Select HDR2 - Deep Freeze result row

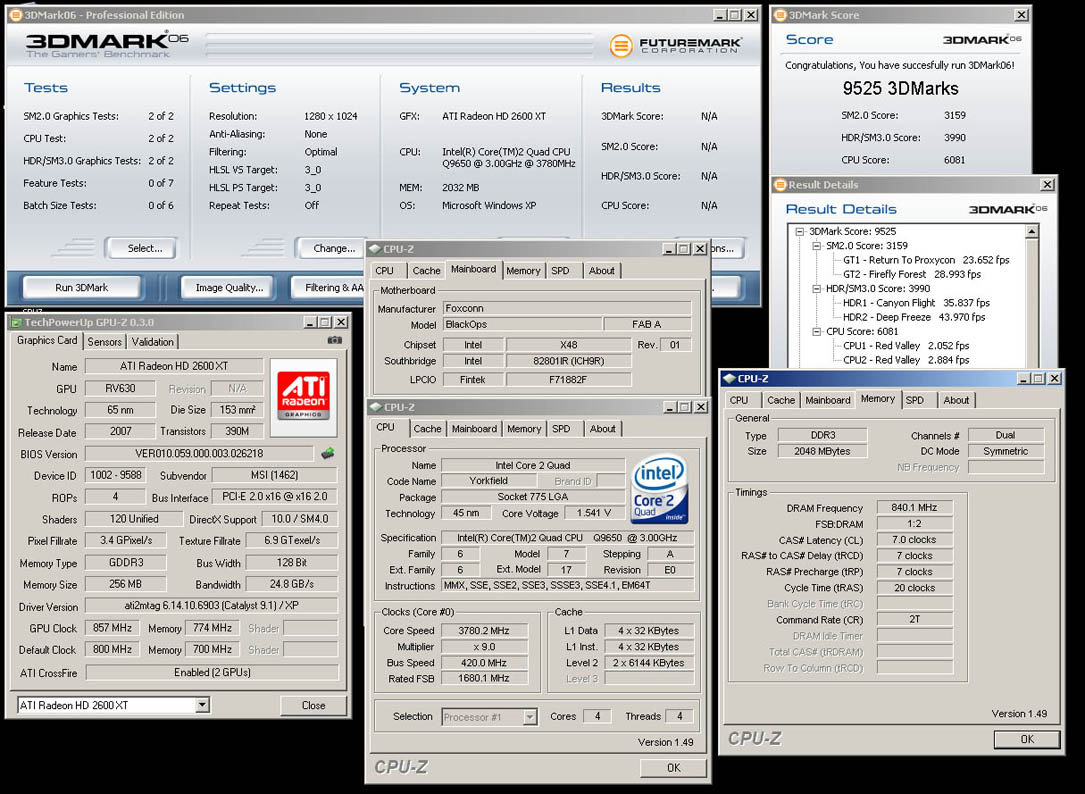pos(913,317)
